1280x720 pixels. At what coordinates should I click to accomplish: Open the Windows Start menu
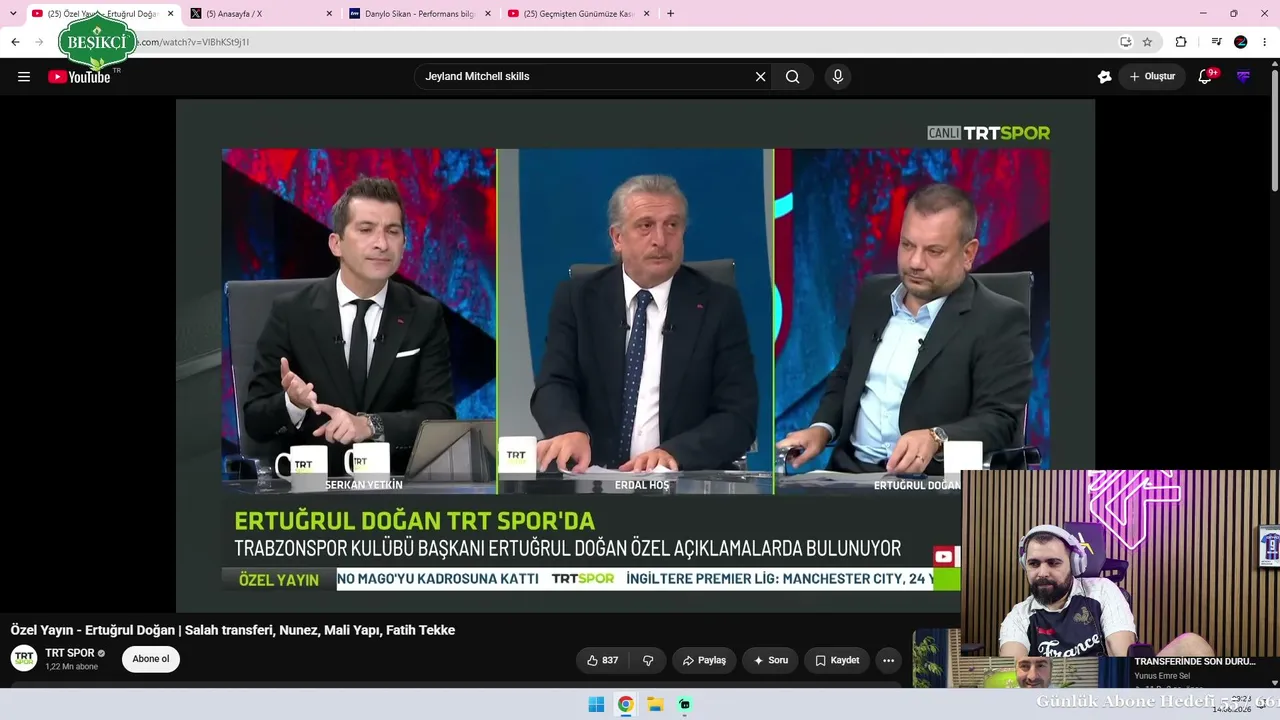point(596,704)
